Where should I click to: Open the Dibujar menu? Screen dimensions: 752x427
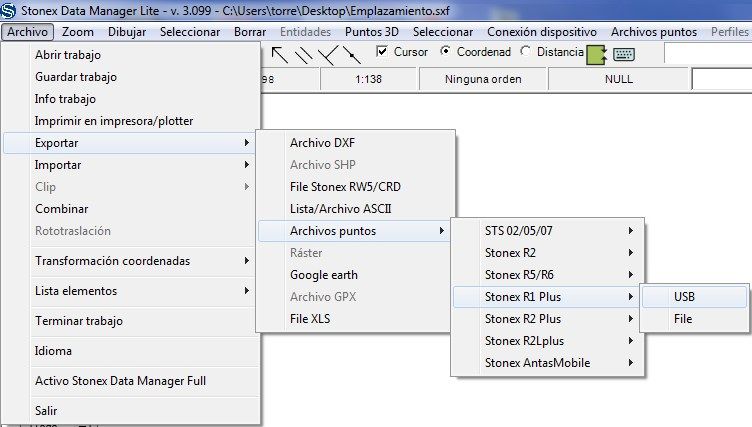[x=127, y=32]
